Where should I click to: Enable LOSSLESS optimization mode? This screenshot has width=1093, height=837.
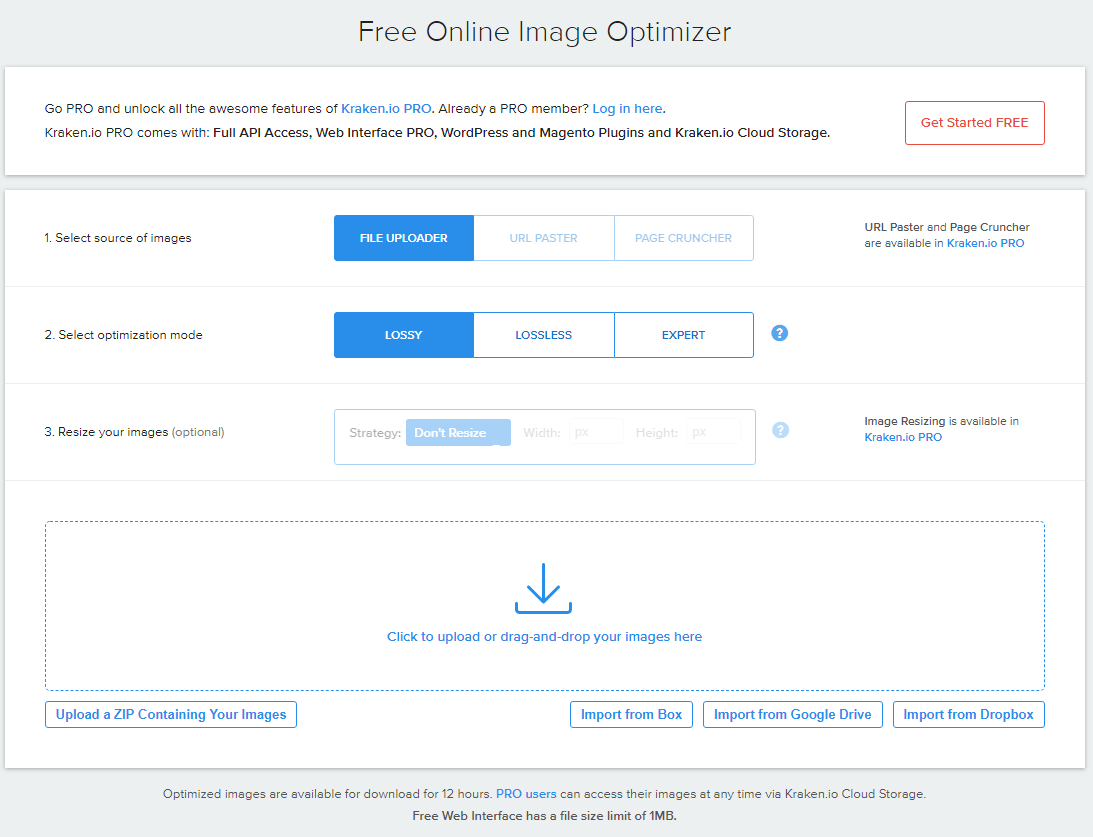pyautogui.click(x=543, y=335)
